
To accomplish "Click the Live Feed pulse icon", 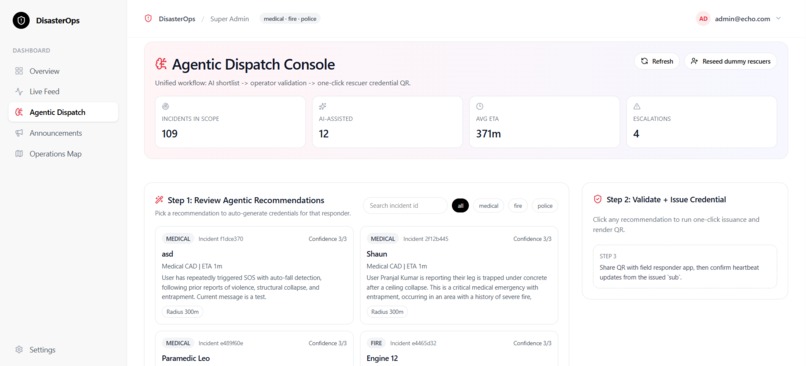I will tap(19, 92).
